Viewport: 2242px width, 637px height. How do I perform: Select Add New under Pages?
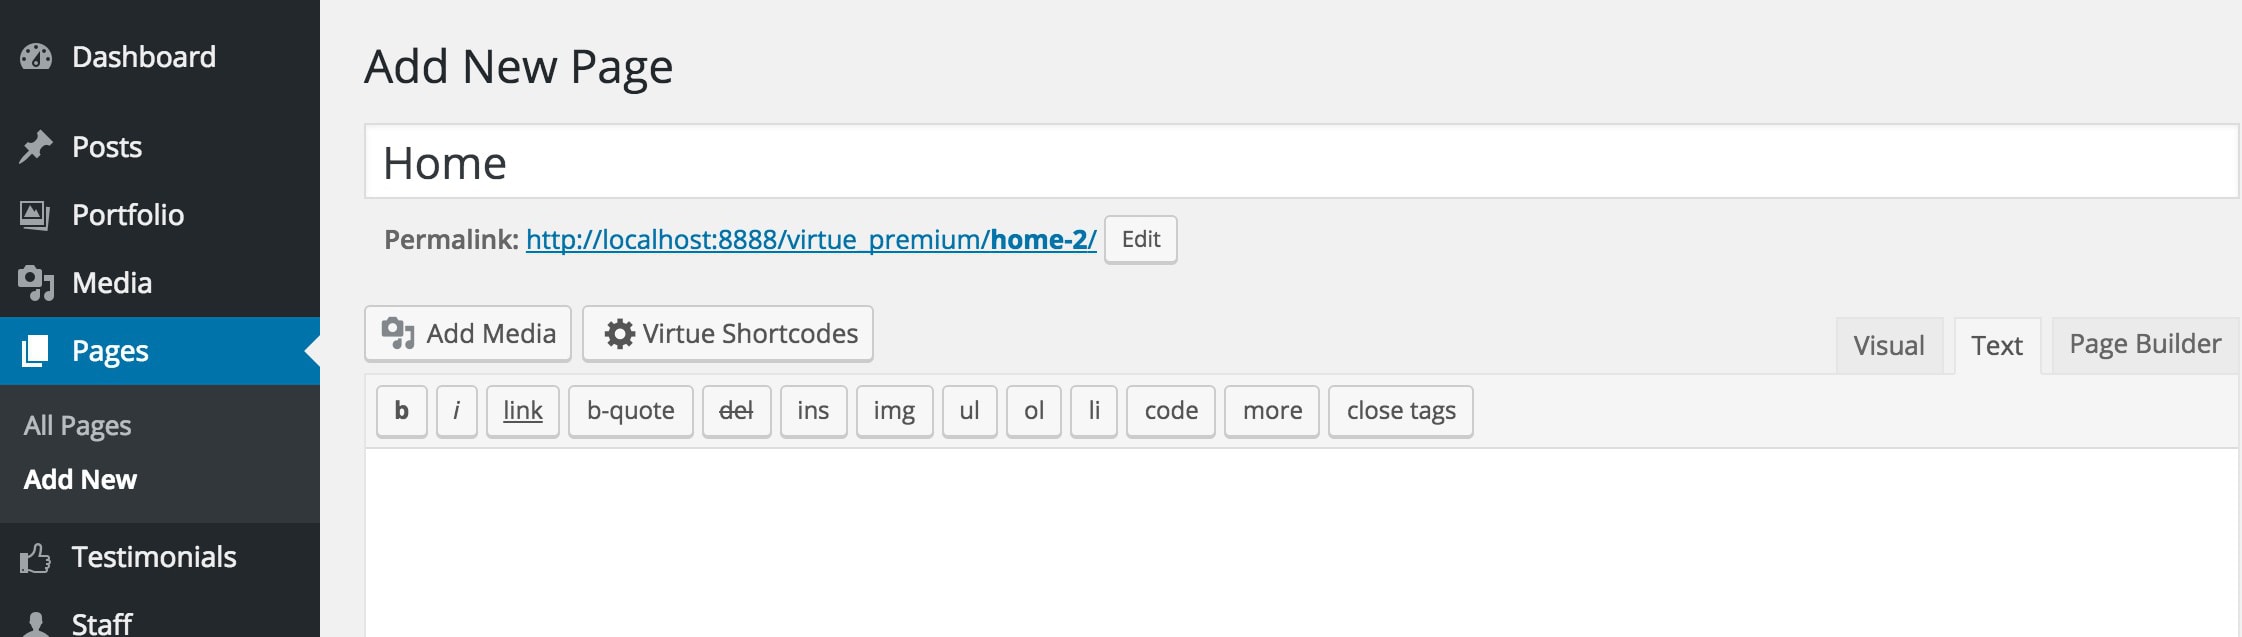click(x=80, y=480)
